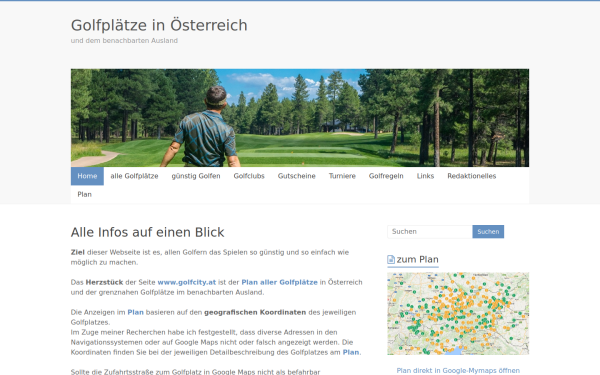600x375 pixels.
Task: Click the document icon beside zum Plan
Action: 391,259
